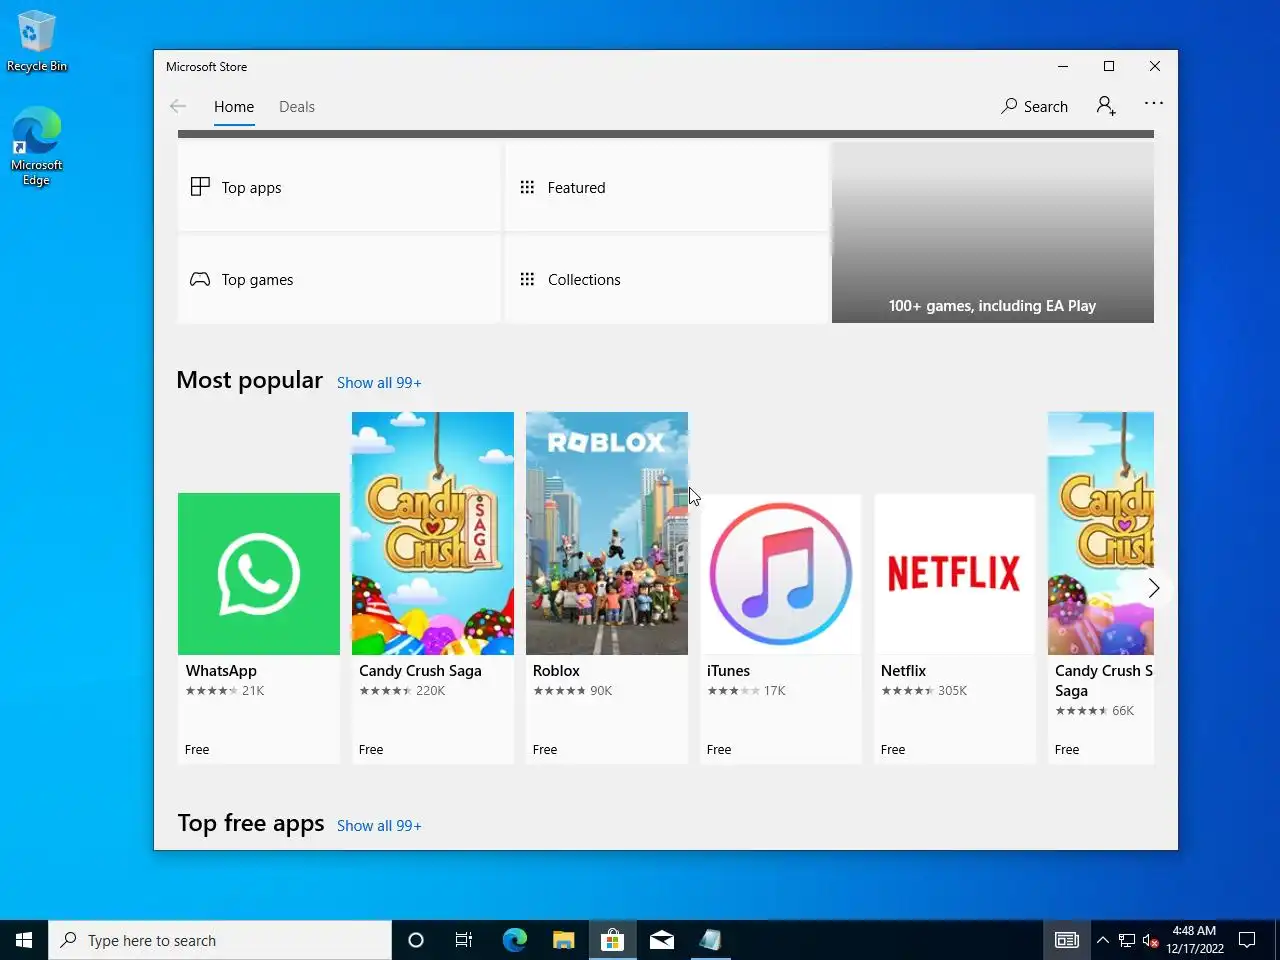The height and width of the screenshot is (960, 1280).
Task: Open the Mail app from taskbar
Action: (x=661, y=940)
